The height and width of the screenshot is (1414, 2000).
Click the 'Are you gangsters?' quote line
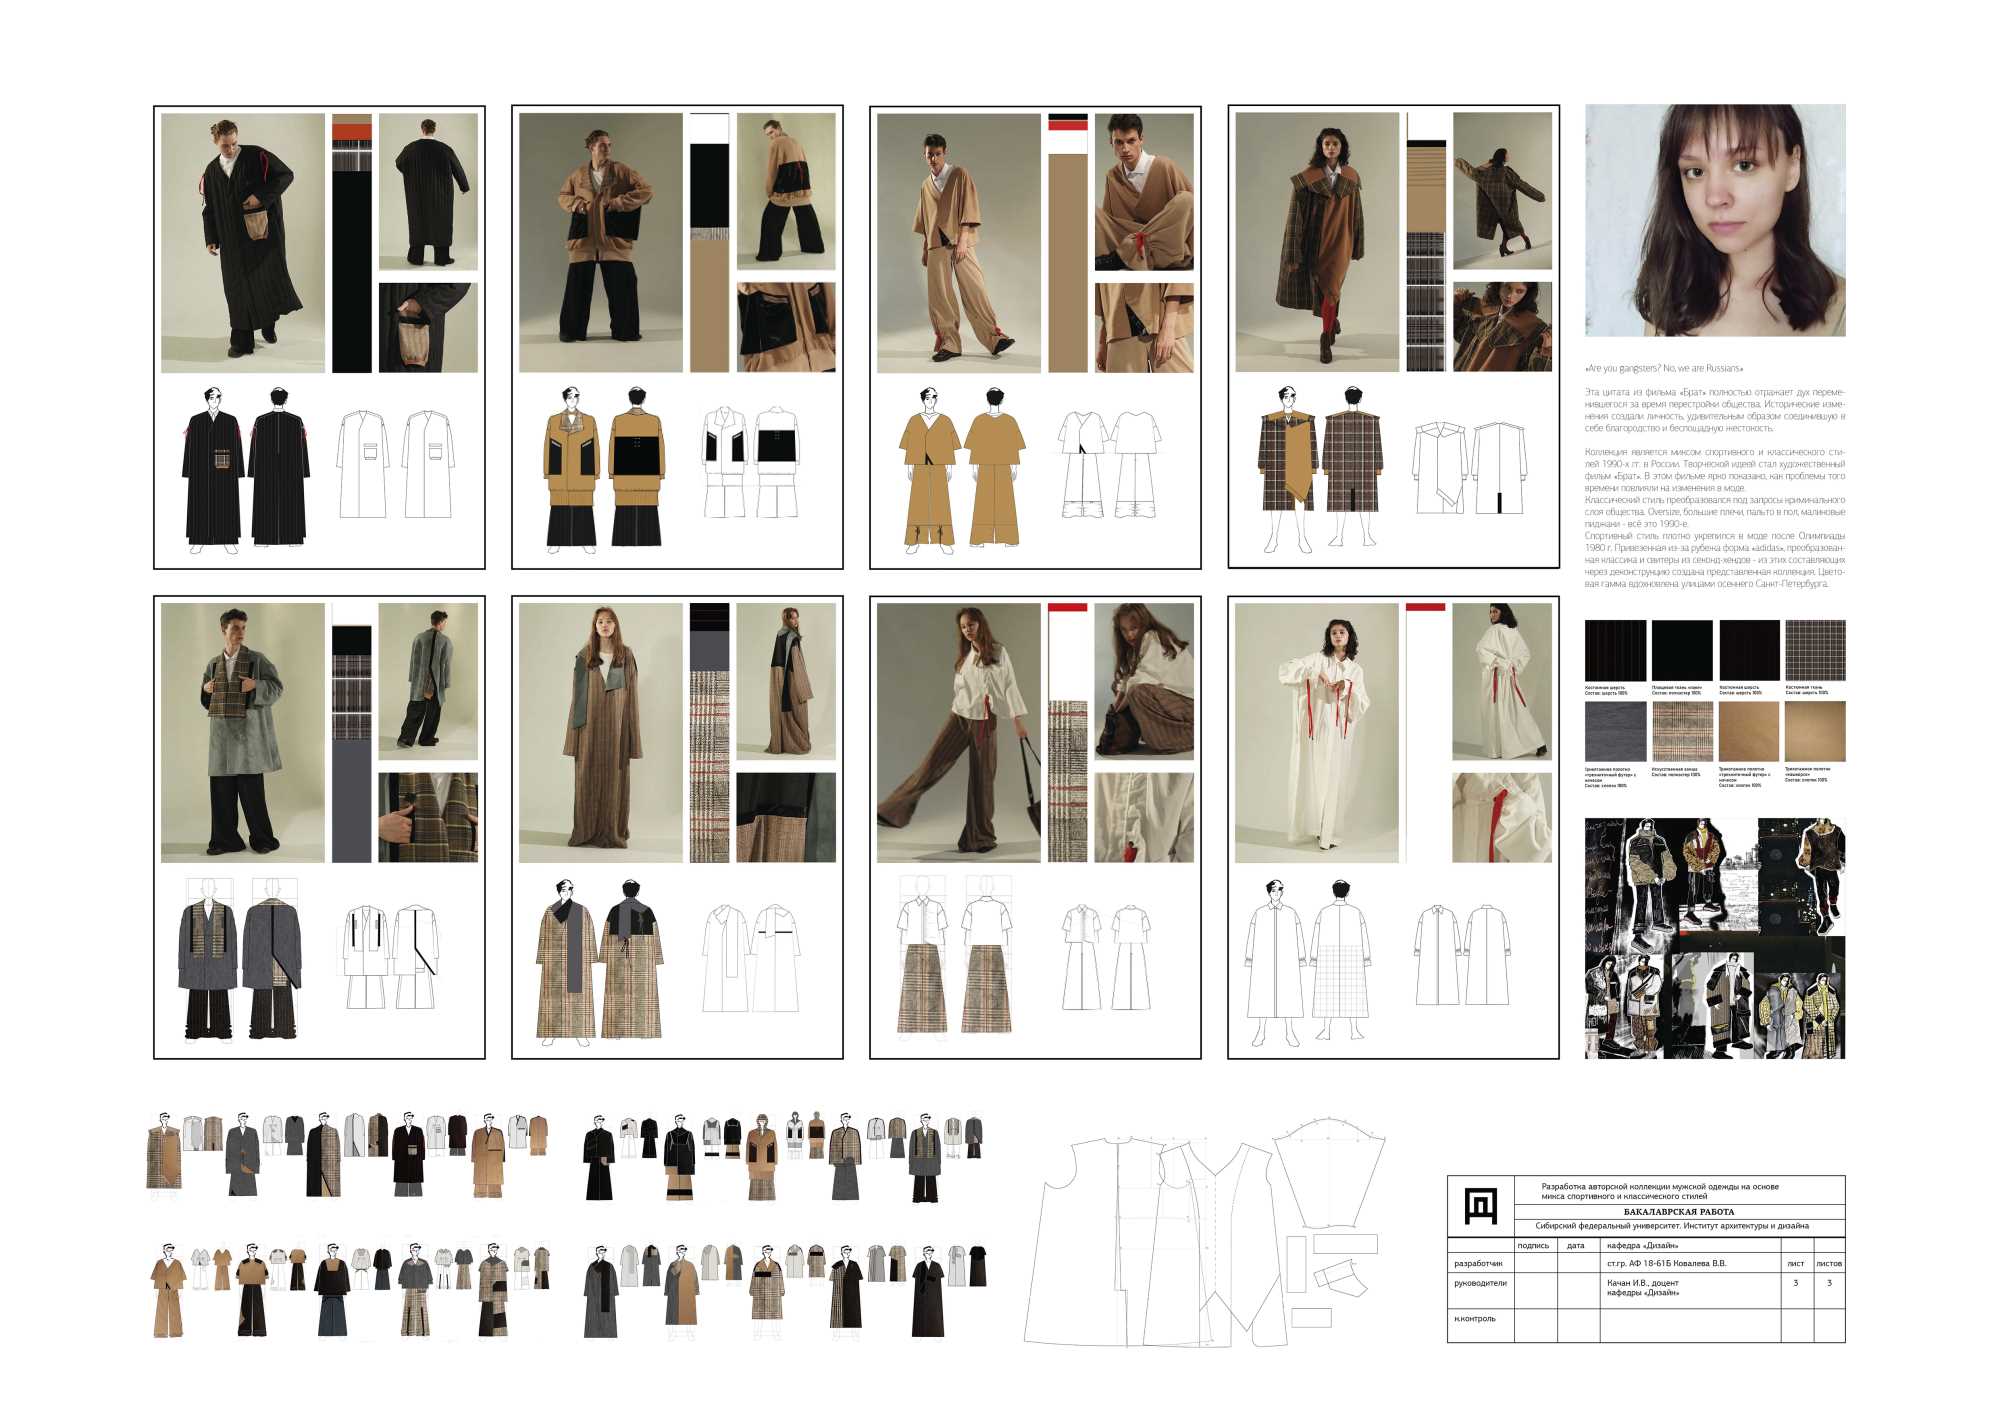coord(1664,369)
